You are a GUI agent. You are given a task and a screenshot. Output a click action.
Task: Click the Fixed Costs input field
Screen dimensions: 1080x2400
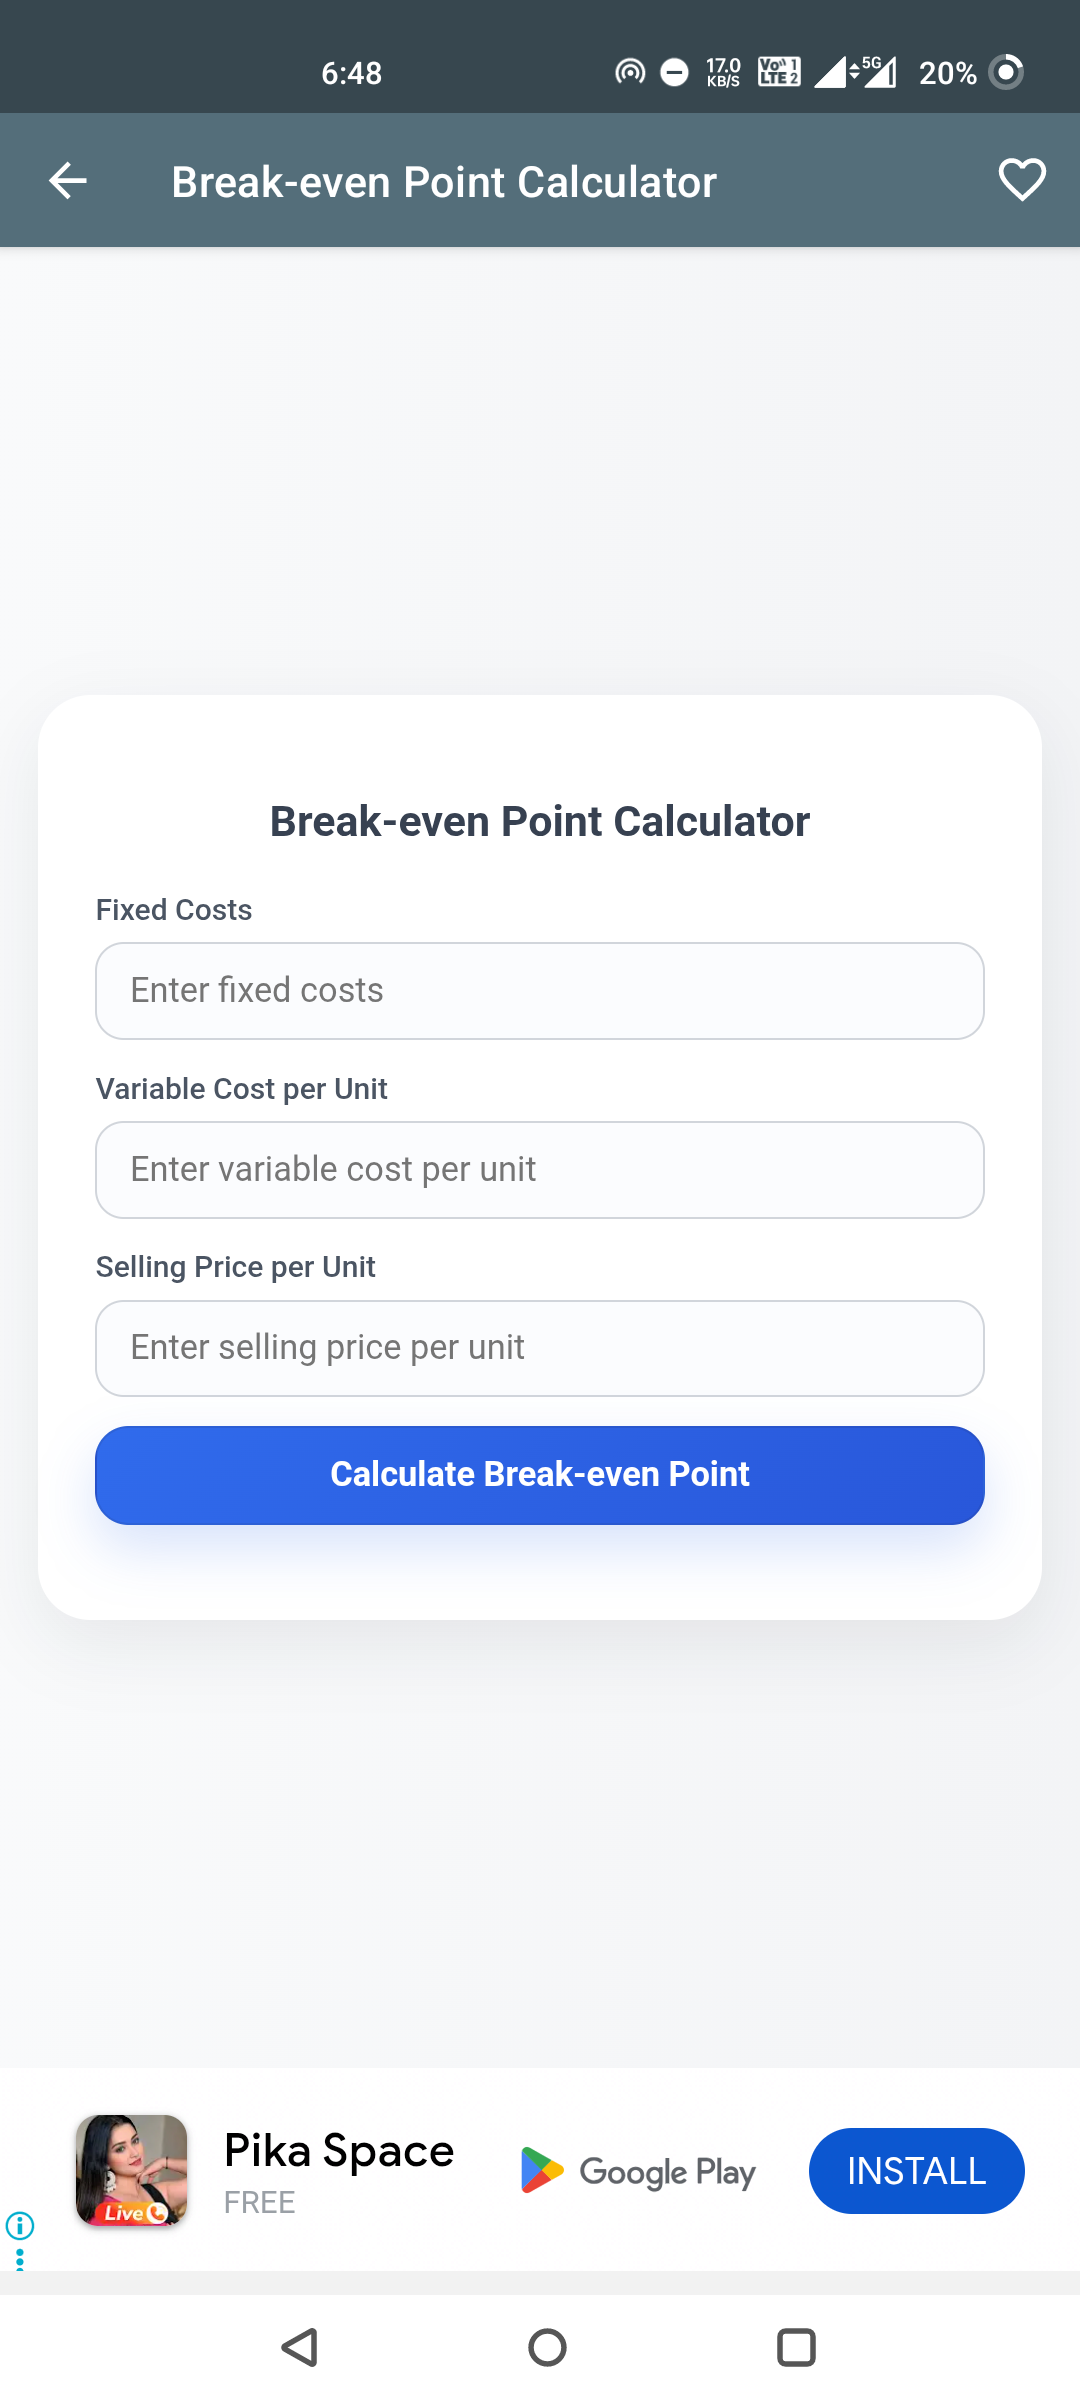(540, 991)
